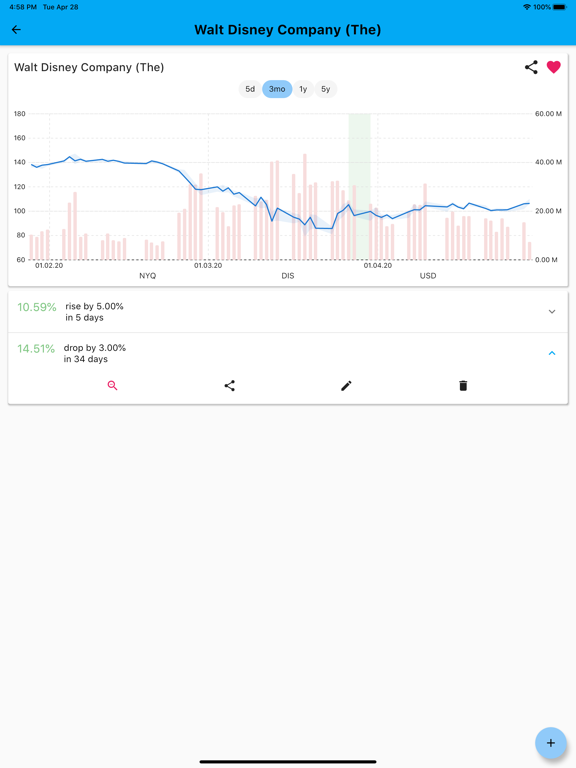The image size is (576, 768).
Task: Tap the card title Walt Disney Company
Action: tap(89, 67)
